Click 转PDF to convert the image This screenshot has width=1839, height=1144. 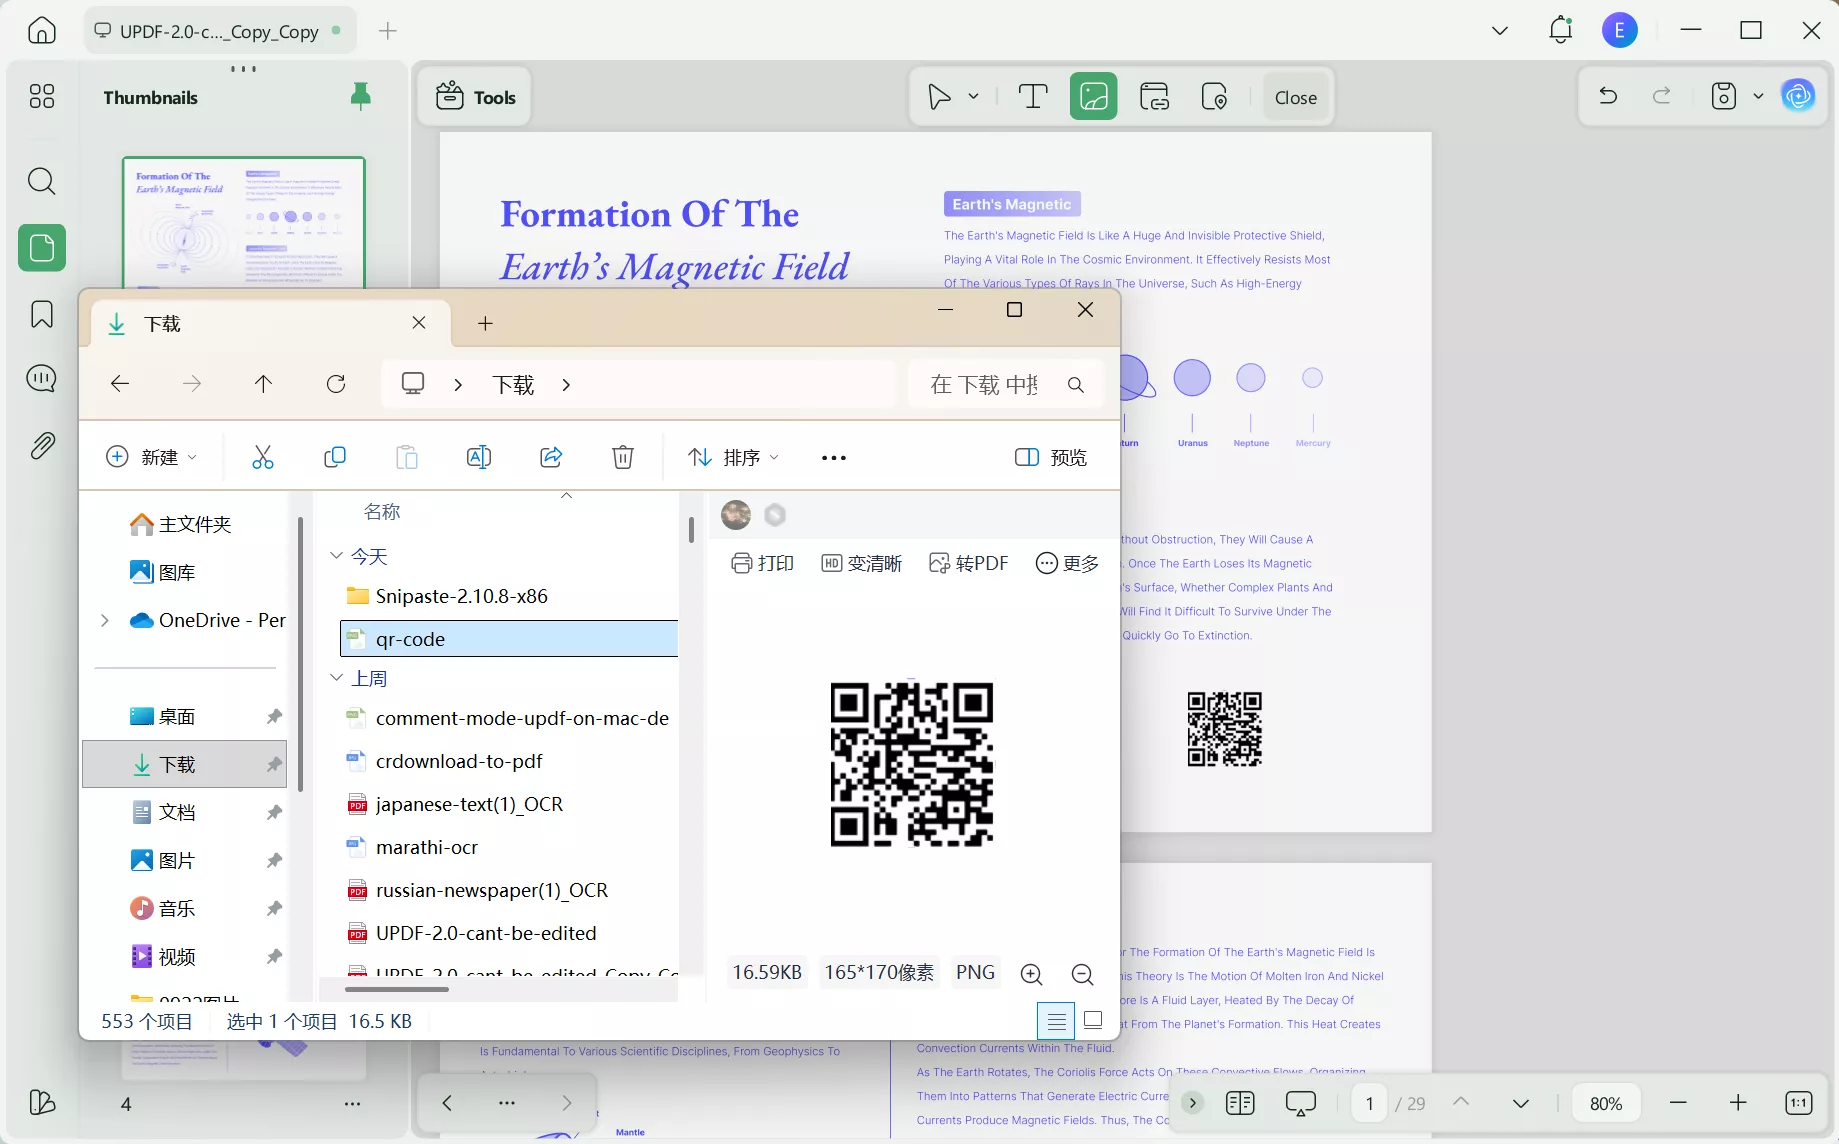[968, 563]
